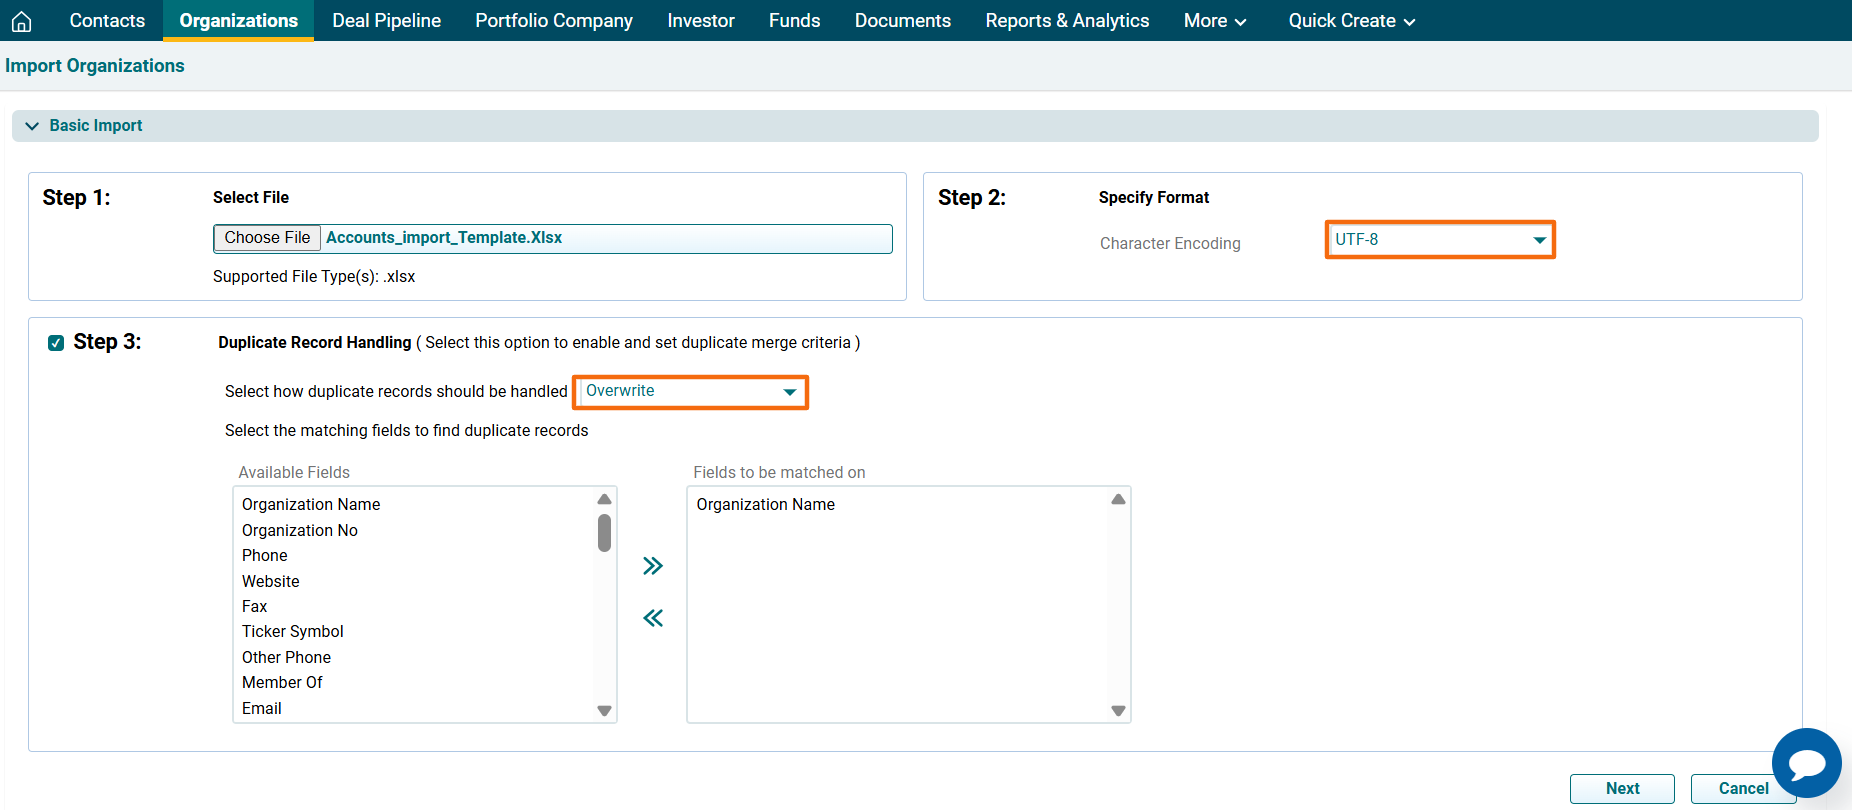Click the Next button
Viewport: 1852px width, 810px height.
(1621, 788)
